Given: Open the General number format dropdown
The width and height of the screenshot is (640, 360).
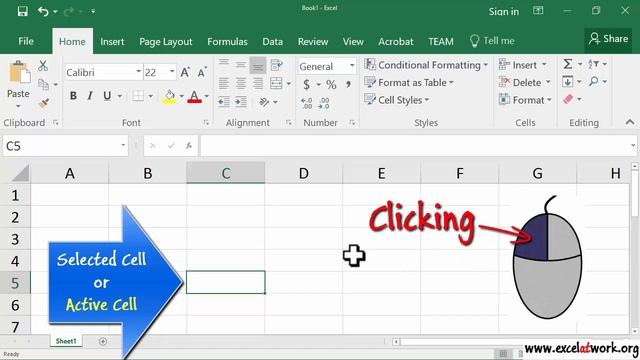Looking at the screenshot, I should (x=352, y=66).
